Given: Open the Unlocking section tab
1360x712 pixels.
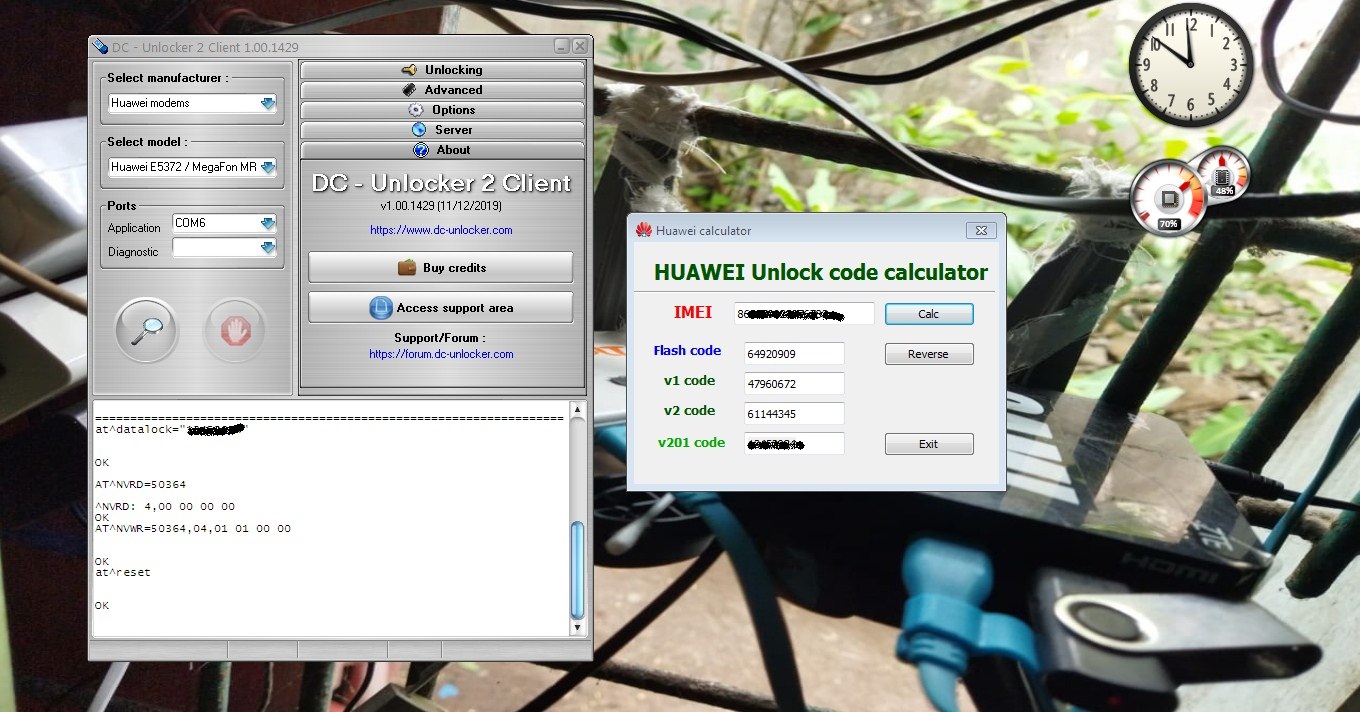Looking at the screenshot, I should 442,70.
